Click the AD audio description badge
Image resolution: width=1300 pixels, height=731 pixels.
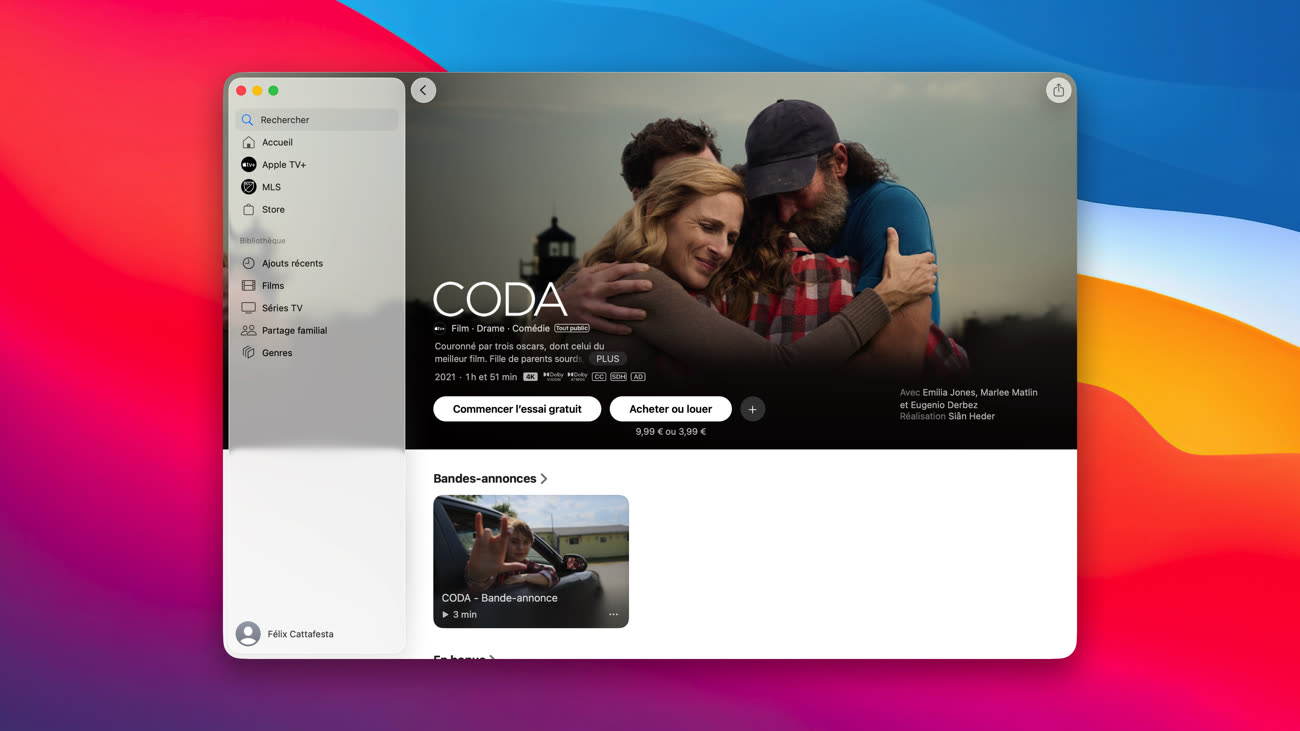pyautogui.click(x=638, y=377)
